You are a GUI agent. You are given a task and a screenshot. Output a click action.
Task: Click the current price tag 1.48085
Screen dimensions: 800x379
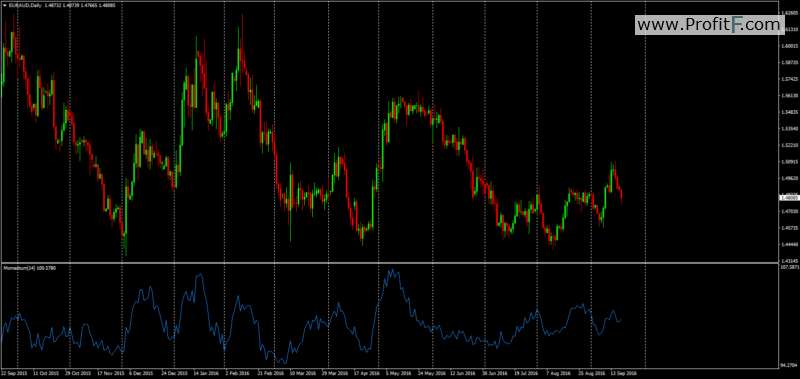(790, 197)
